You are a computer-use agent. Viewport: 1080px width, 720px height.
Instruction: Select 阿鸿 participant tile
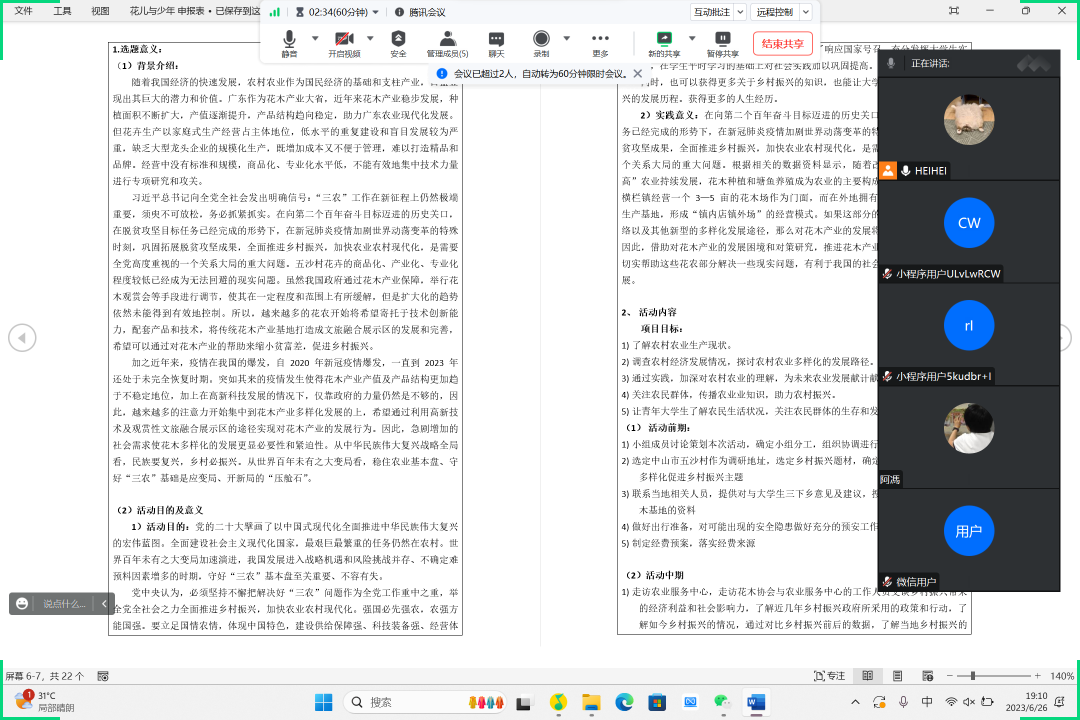tap(968, 437)
